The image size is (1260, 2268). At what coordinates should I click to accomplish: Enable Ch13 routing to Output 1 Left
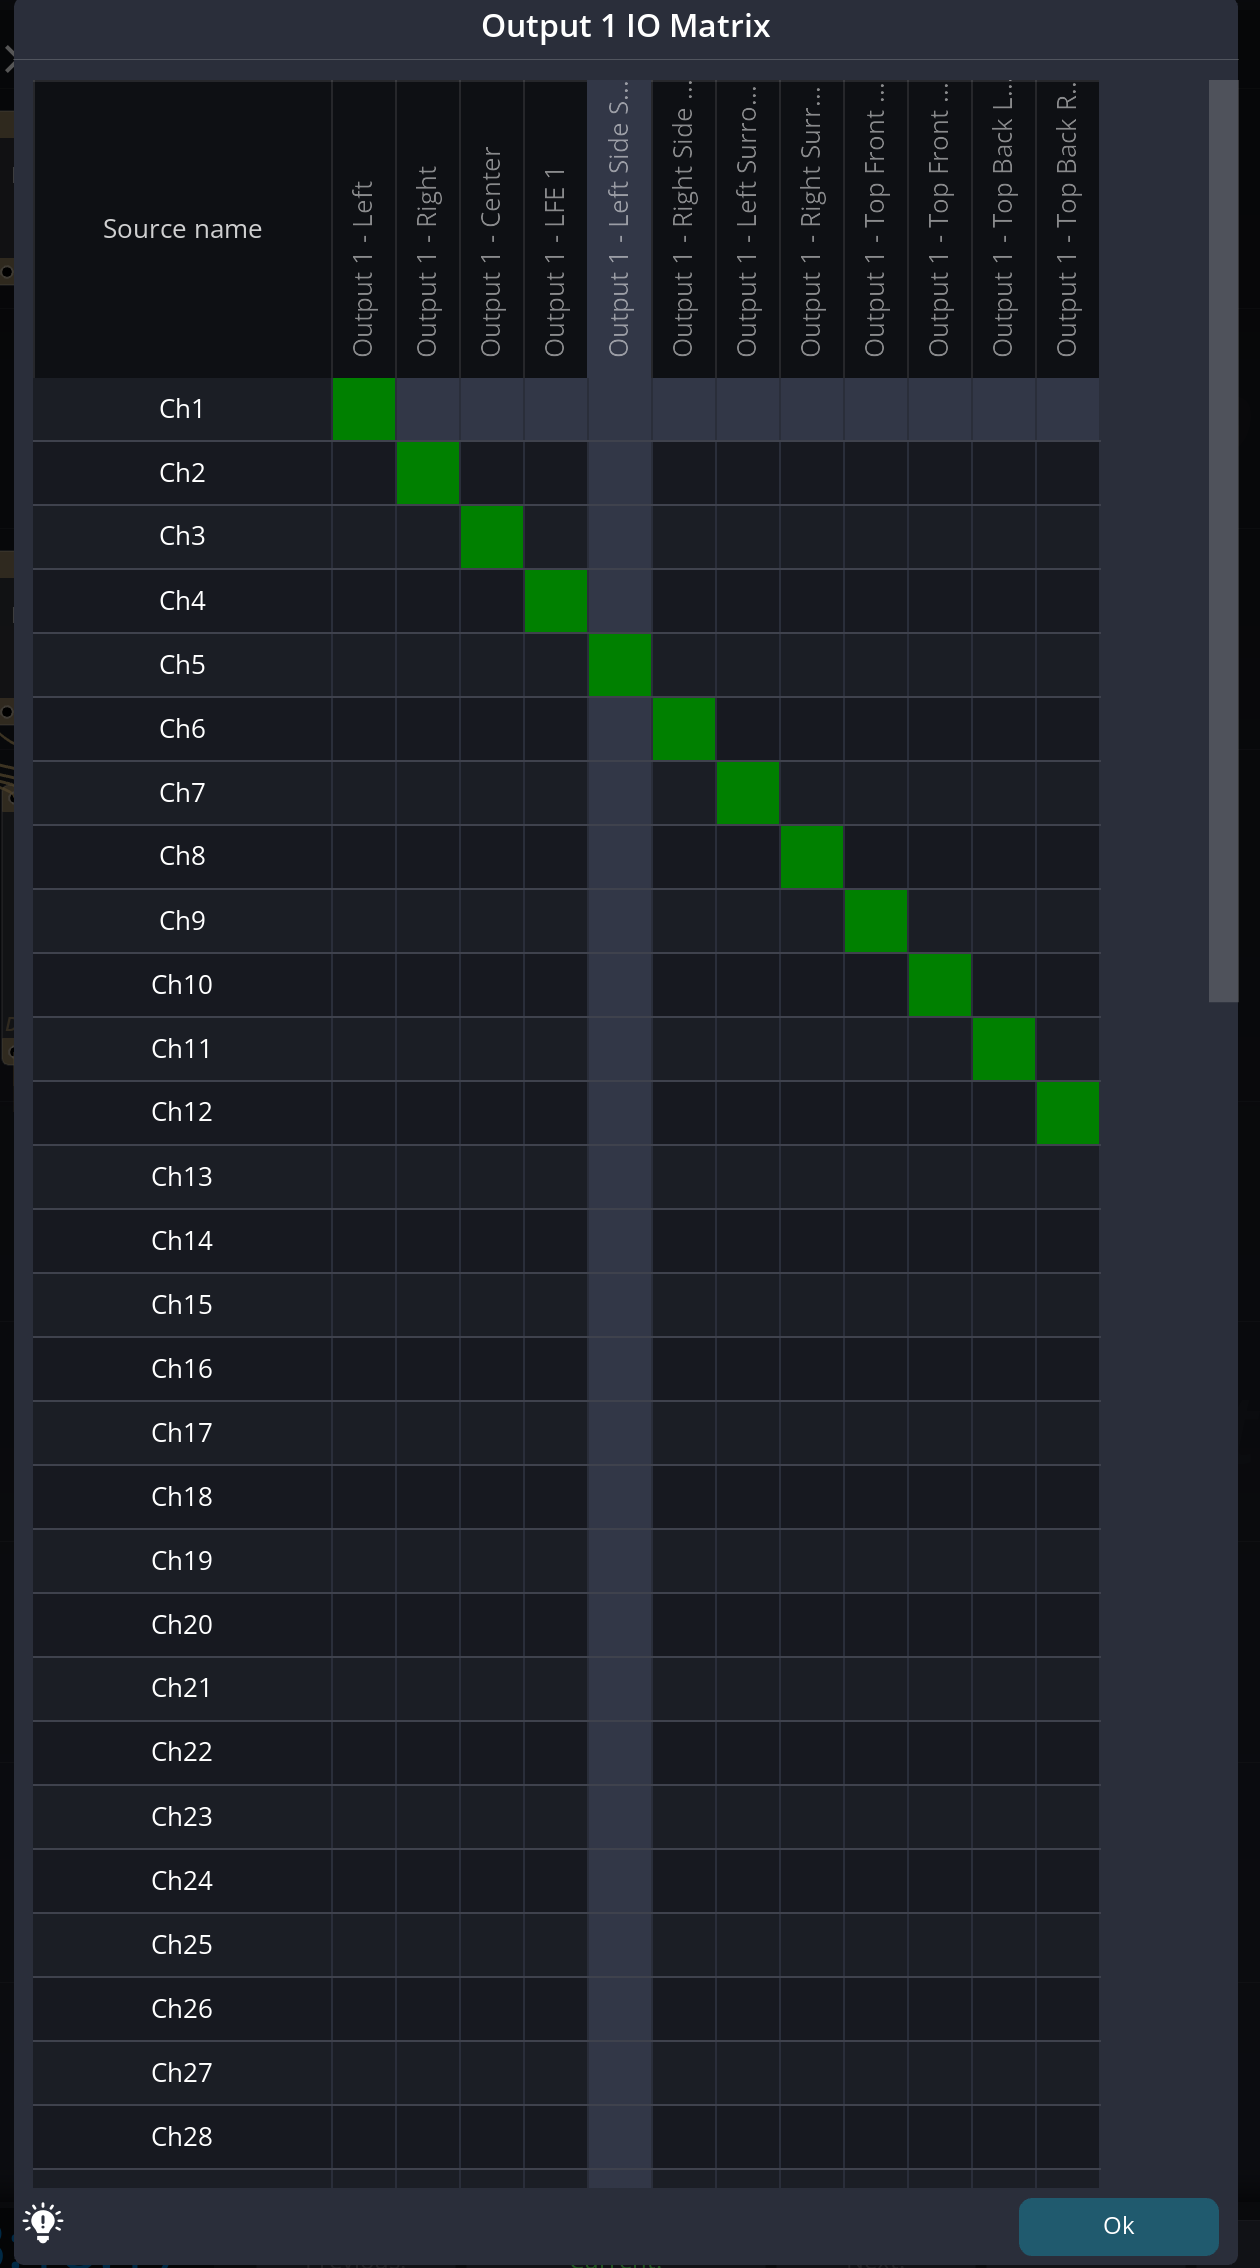[364, 1177]
